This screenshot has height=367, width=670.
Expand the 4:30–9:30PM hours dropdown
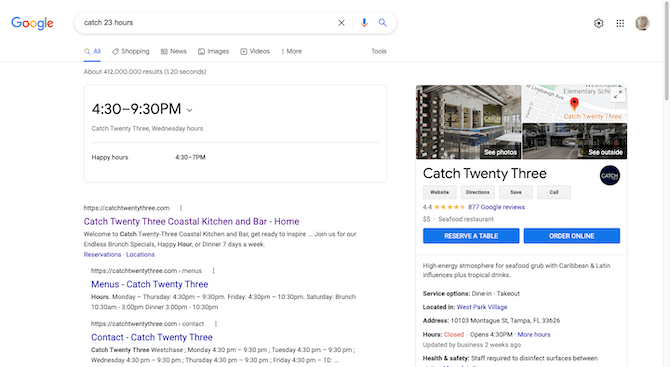(189, 110)
